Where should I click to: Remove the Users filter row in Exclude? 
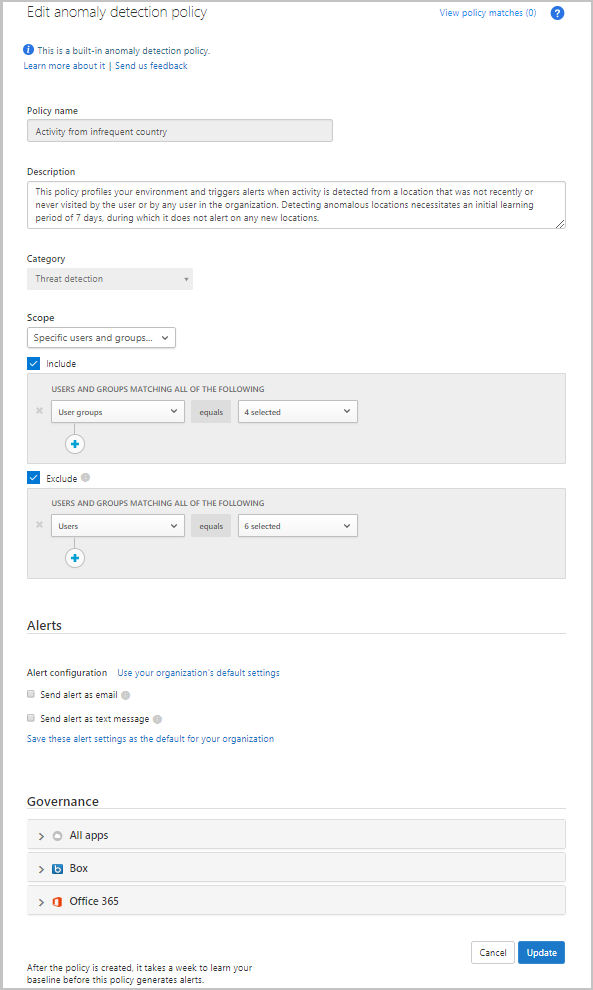[39, 525]
